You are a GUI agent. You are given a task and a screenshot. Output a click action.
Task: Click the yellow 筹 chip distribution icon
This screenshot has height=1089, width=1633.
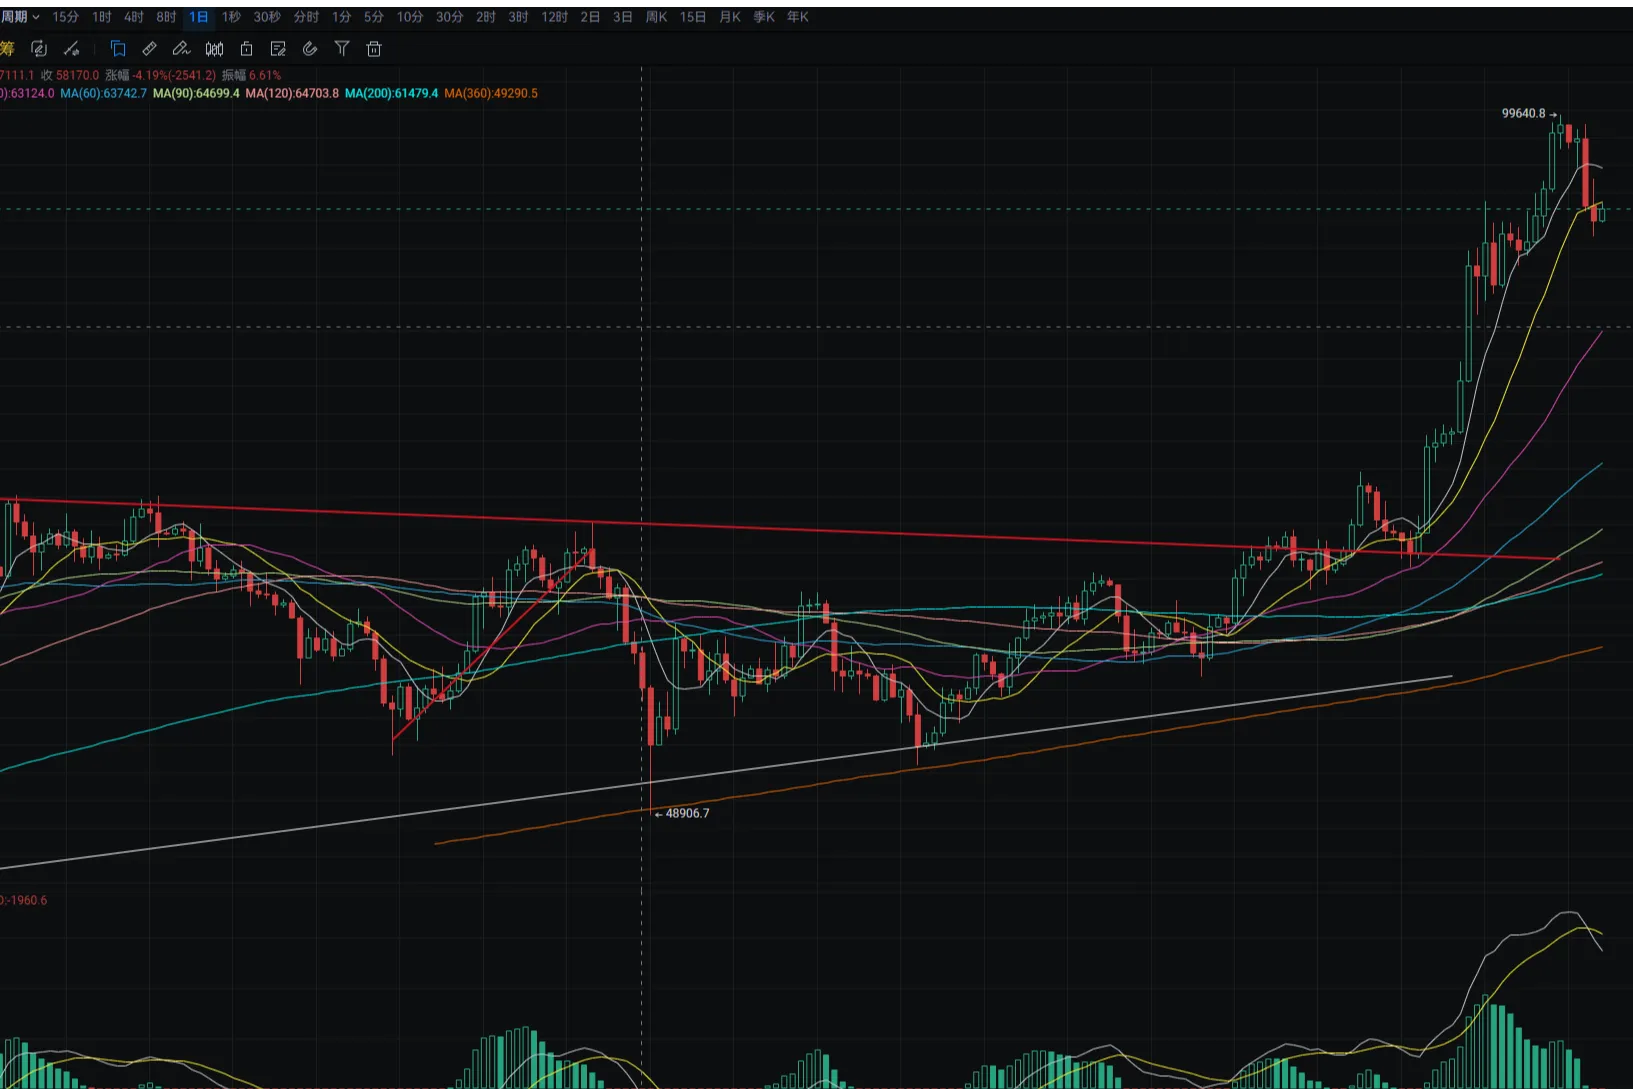coord(7,48)
